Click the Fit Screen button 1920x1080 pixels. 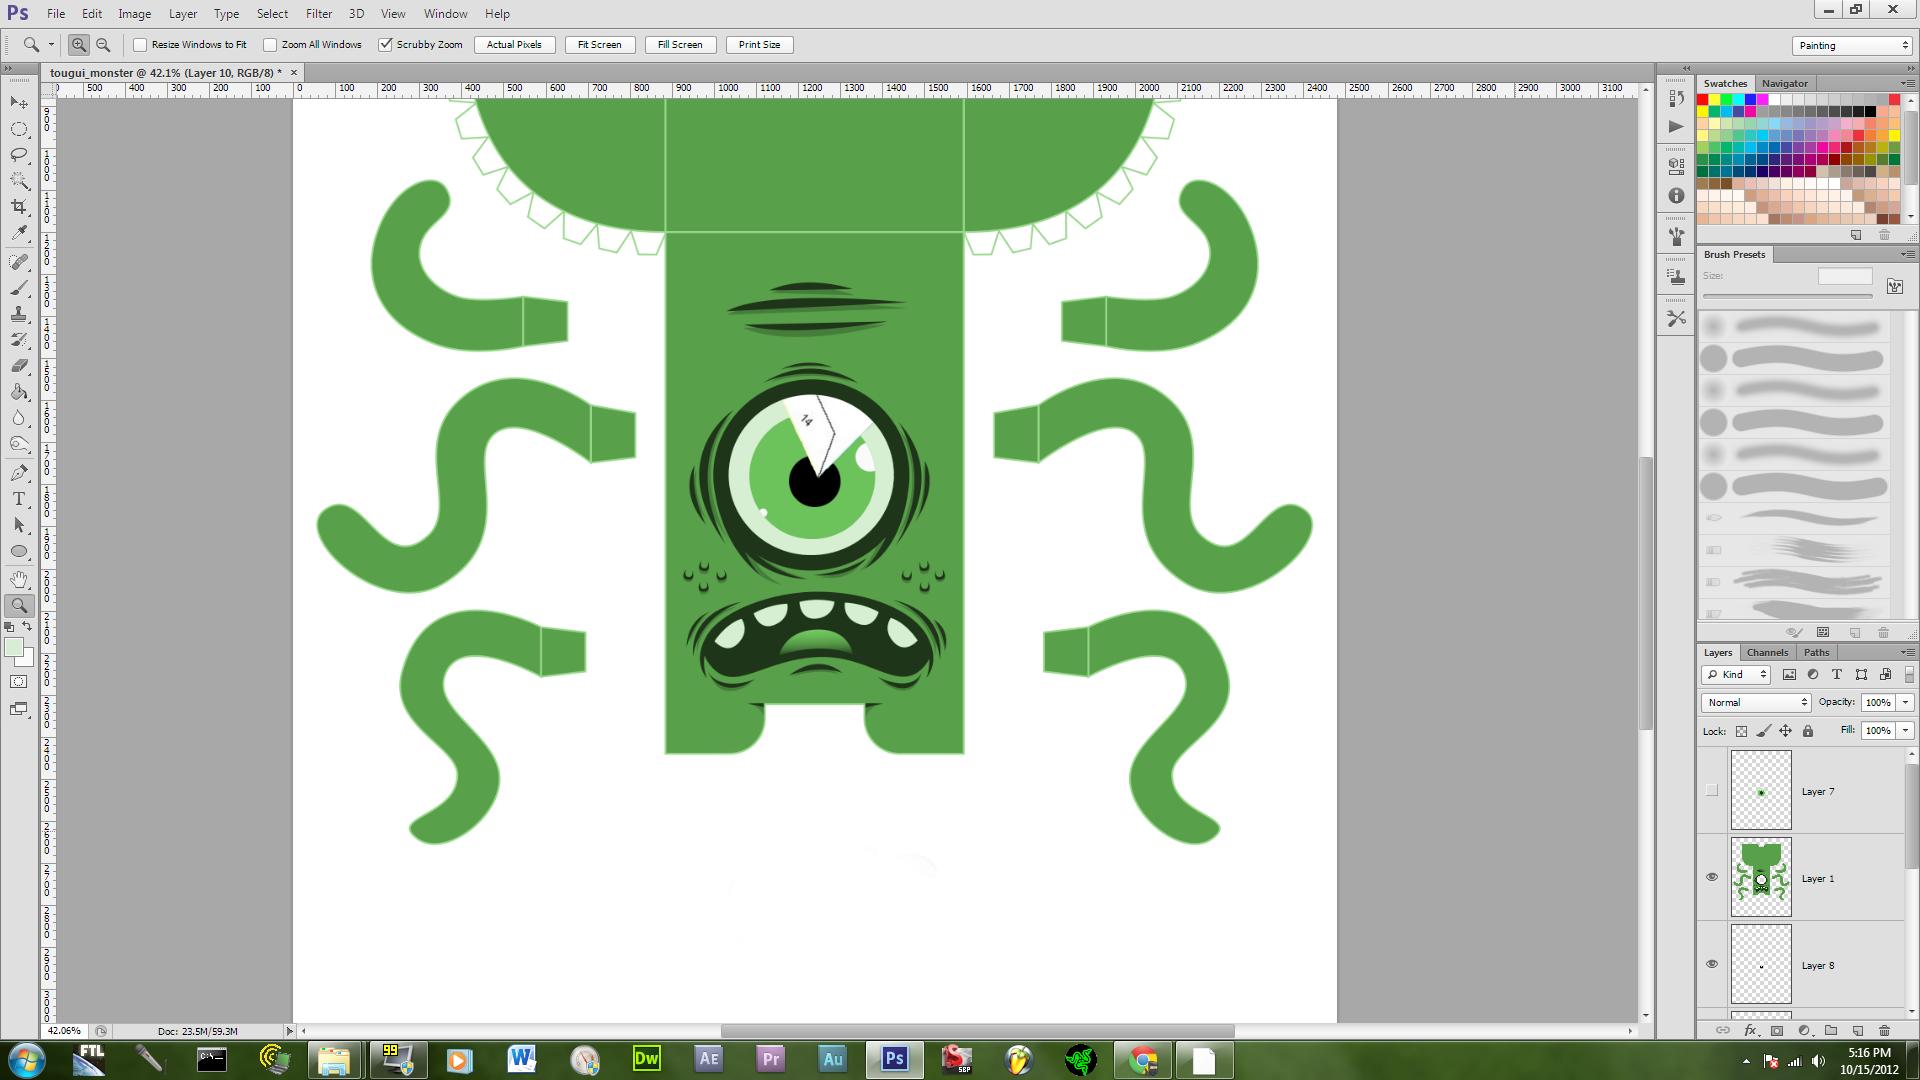pos(599,45)
